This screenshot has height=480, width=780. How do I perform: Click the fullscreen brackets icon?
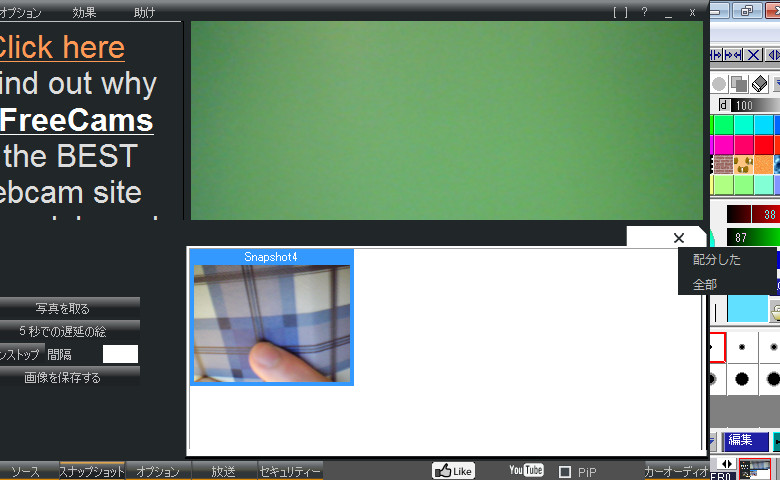click(620, 12)
